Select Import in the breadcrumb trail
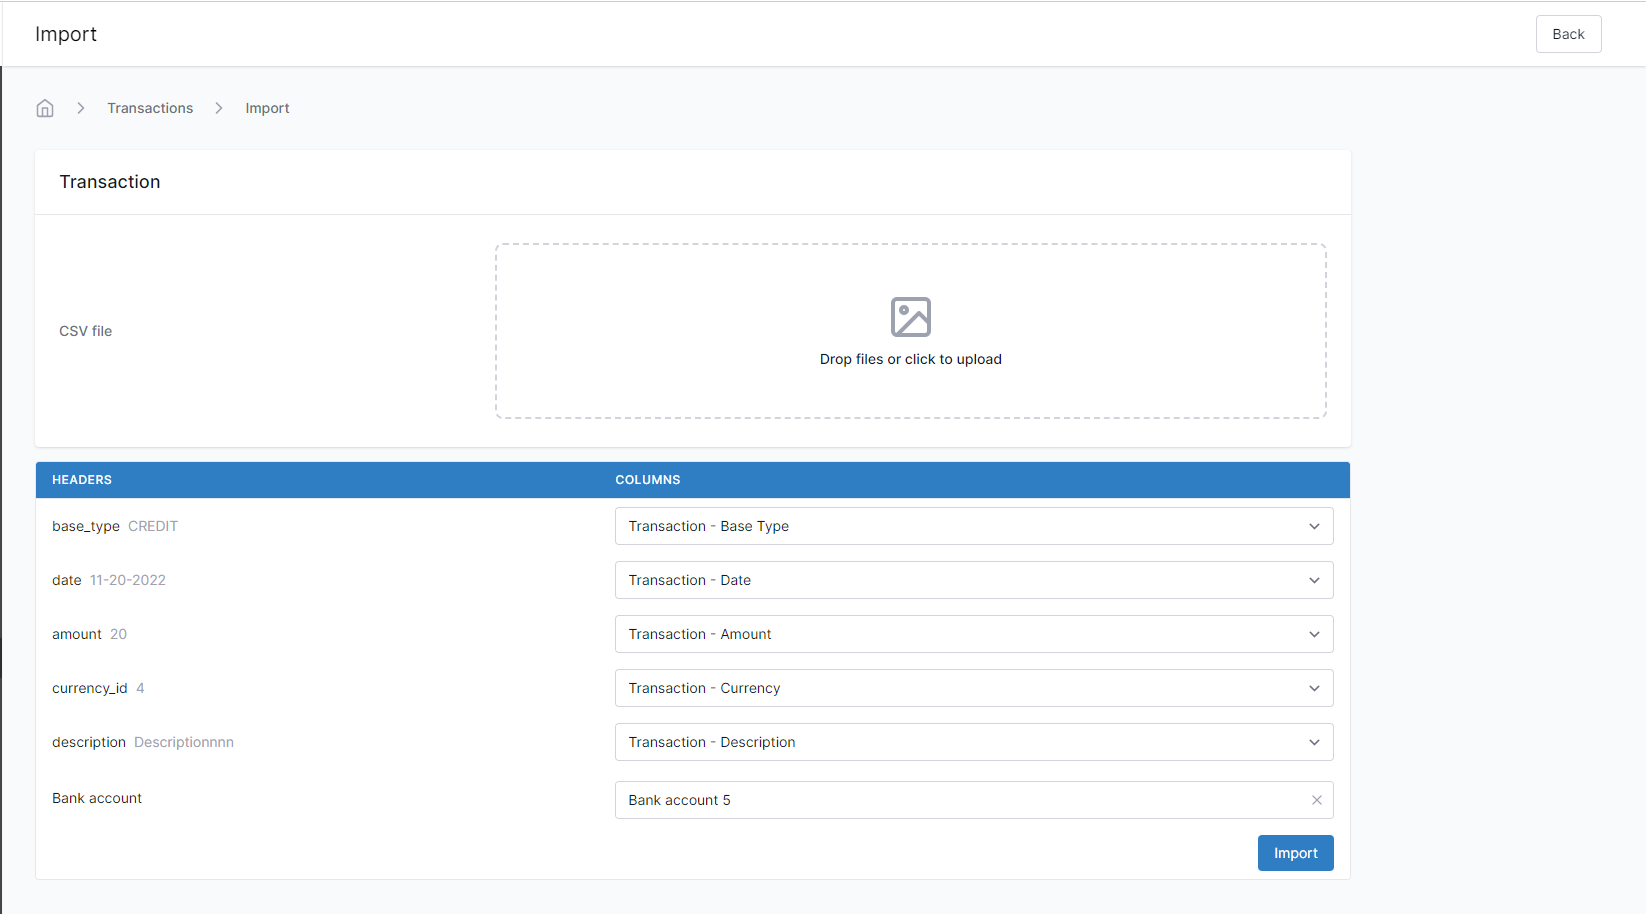 (267, 107)
